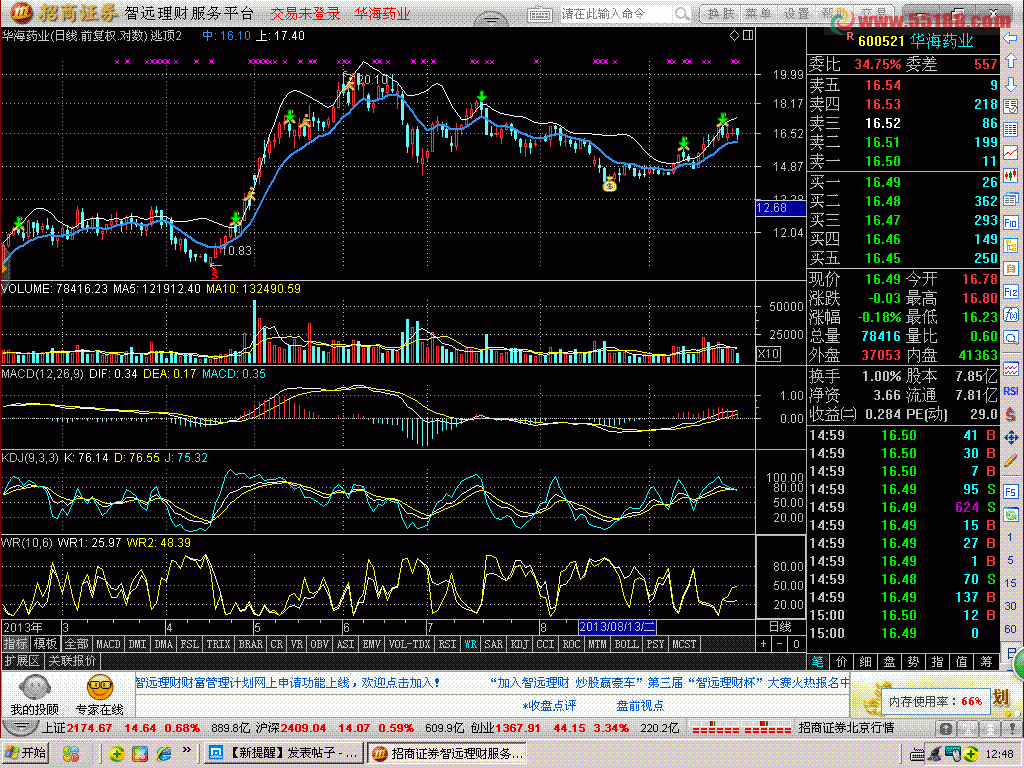
Task: Click the keyboard icon beside command box
Action: click(x=539, y=14)
